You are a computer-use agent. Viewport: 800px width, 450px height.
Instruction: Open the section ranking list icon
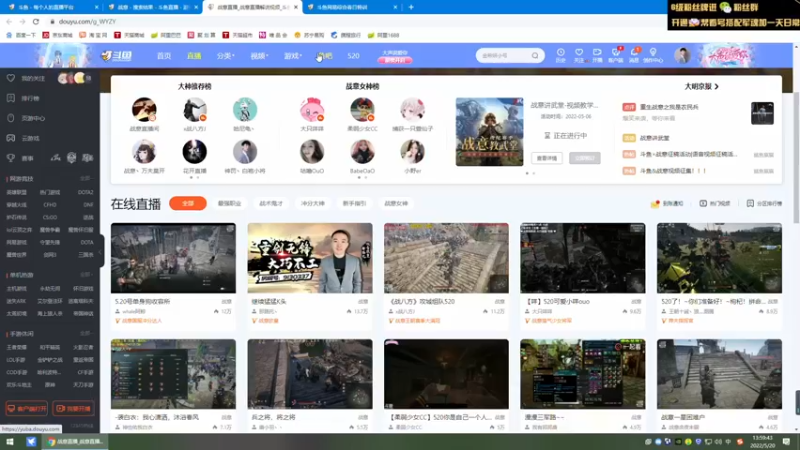click(750, 203)
